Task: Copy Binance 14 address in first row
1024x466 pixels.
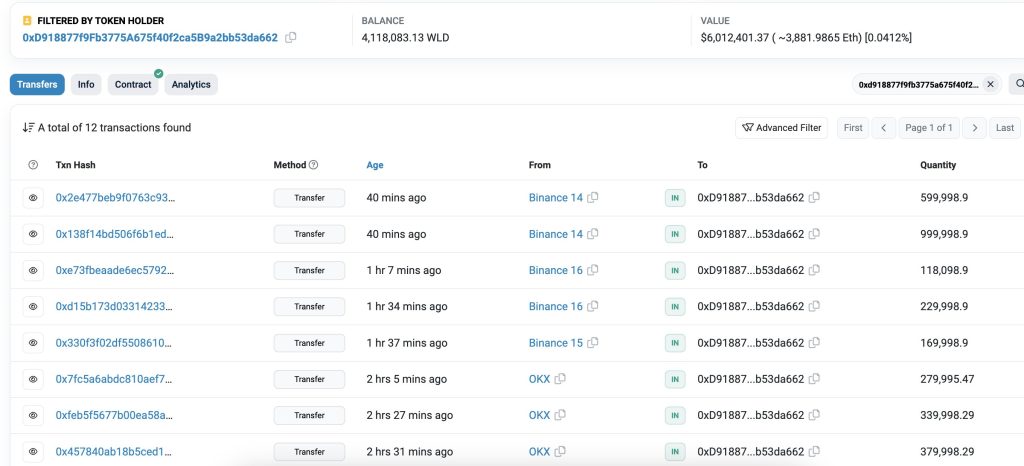Action: pos(592,198)
